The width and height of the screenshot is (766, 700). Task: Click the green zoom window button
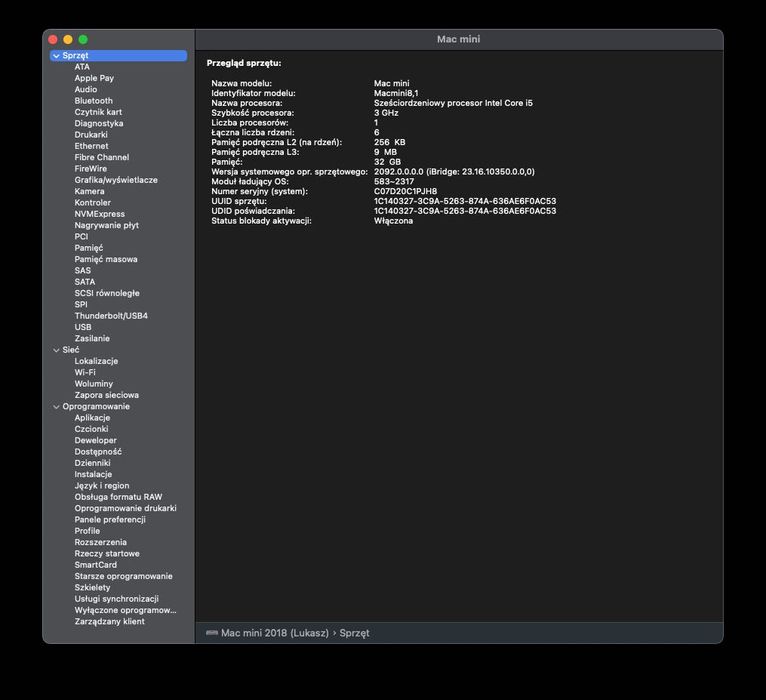(84, 40)
